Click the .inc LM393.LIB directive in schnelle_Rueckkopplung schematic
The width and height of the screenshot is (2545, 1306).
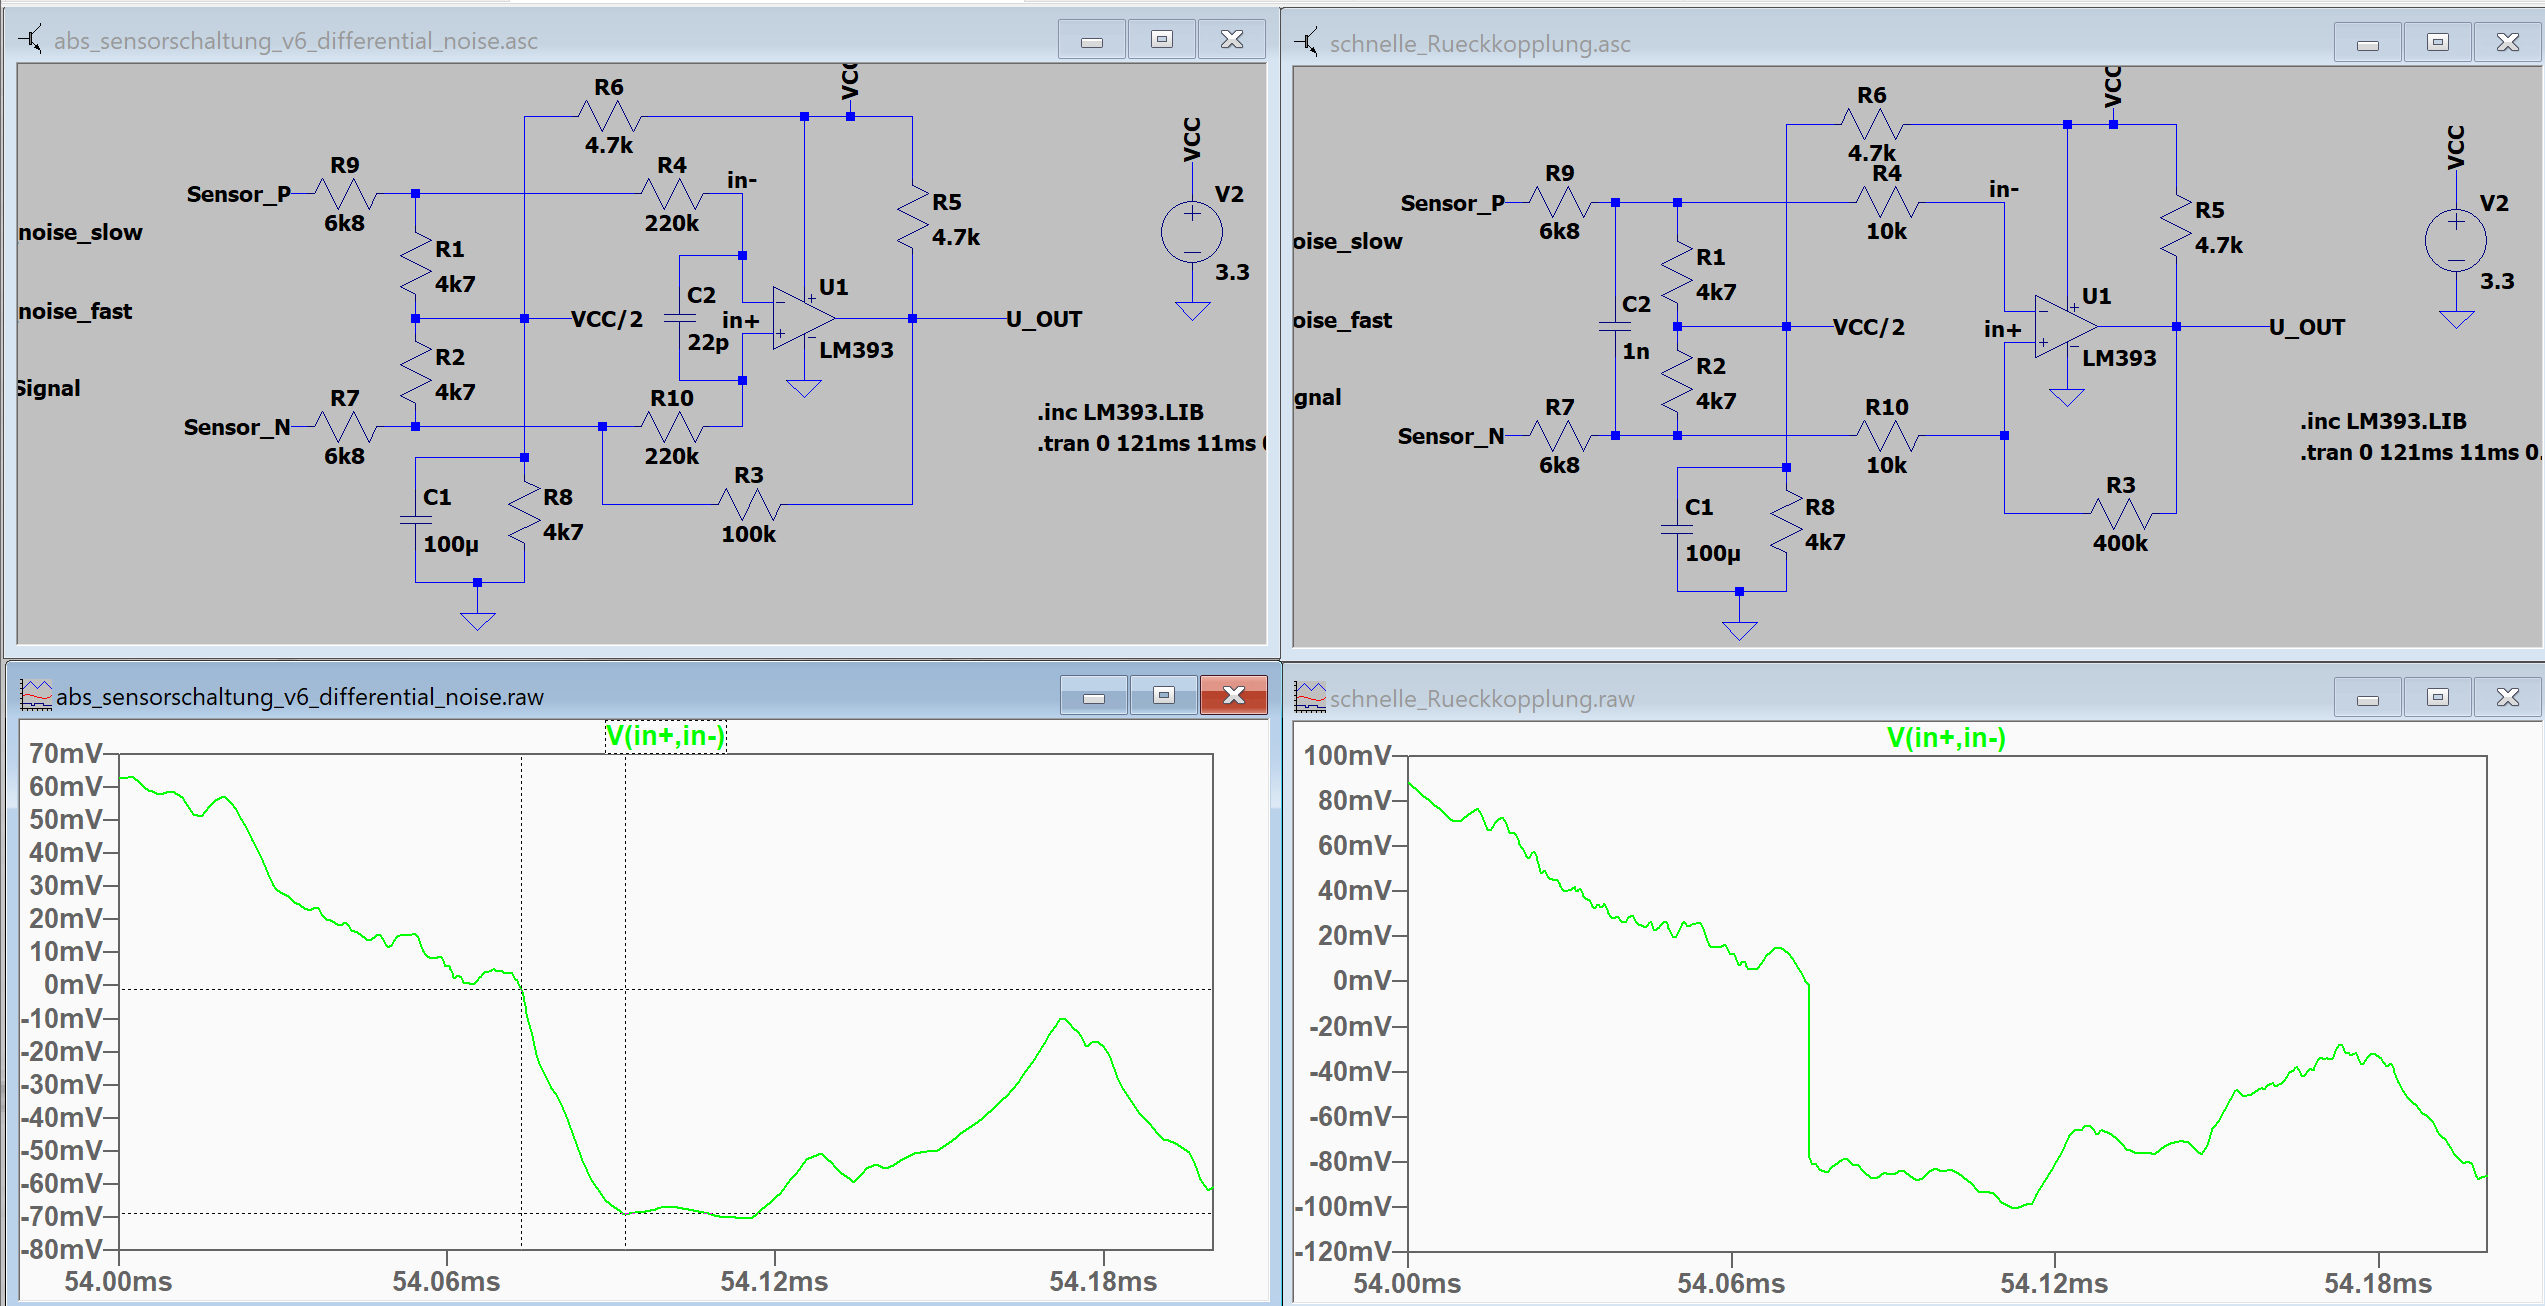click(x=2382, y=421)
